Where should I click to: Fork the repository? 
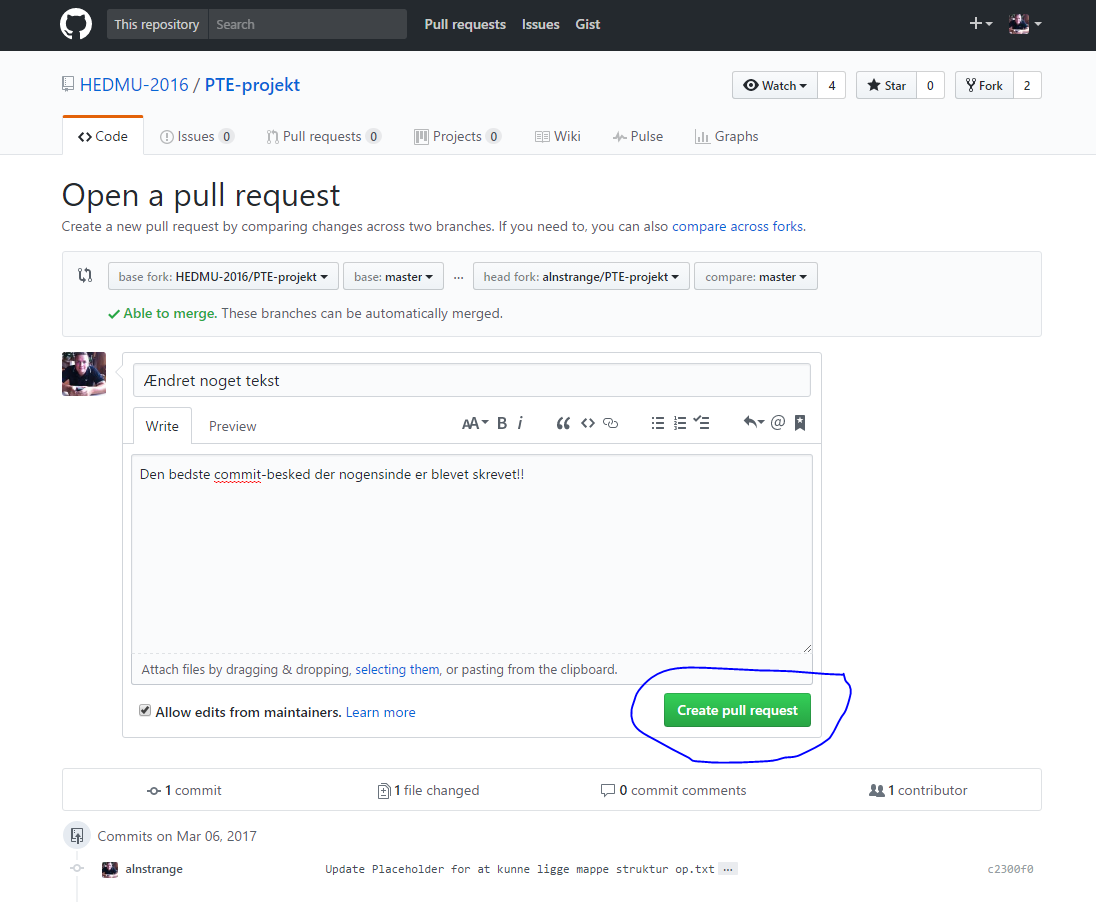984,85
